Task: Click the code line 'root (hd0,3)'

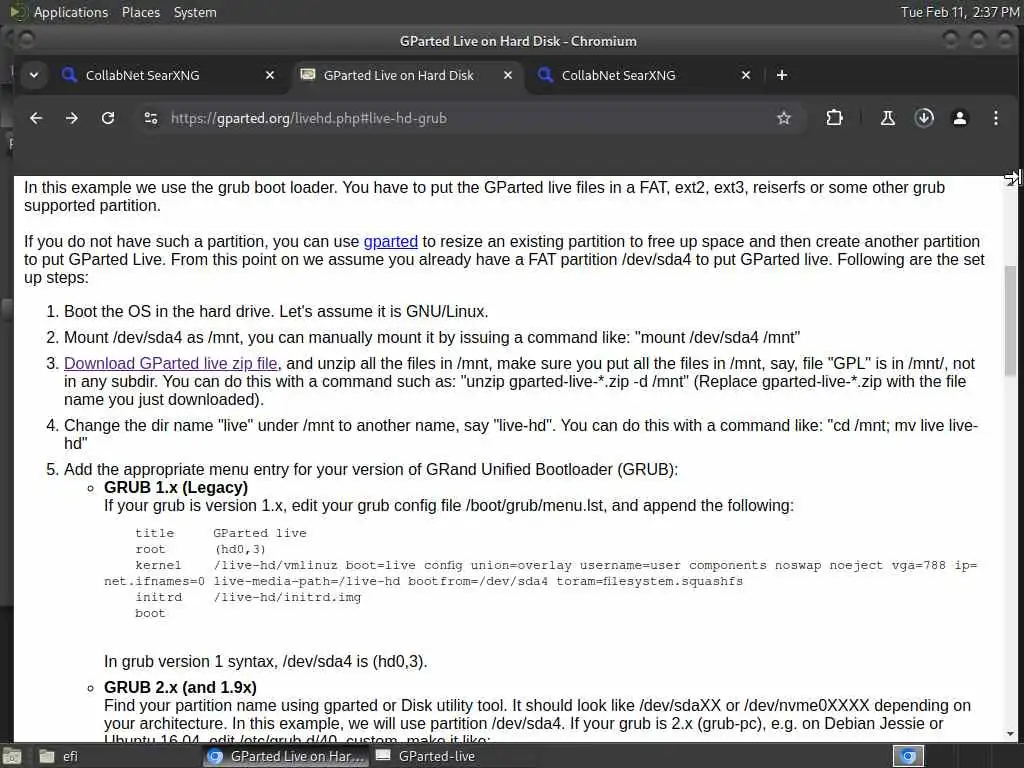Action: click(200, 549)
